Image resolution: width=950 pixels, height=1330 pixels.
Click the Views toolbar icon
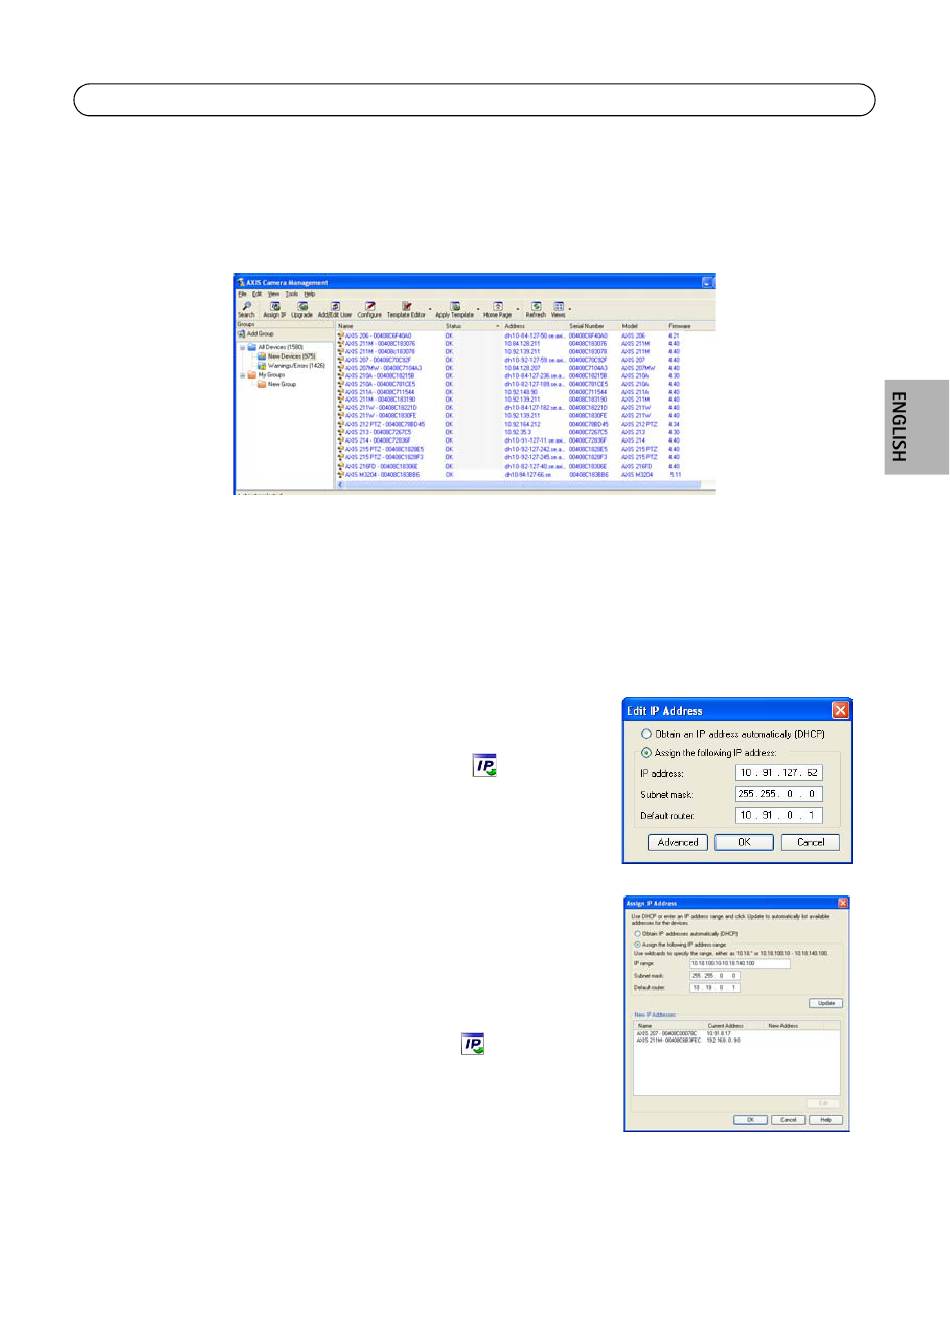[x=558, y=309]
